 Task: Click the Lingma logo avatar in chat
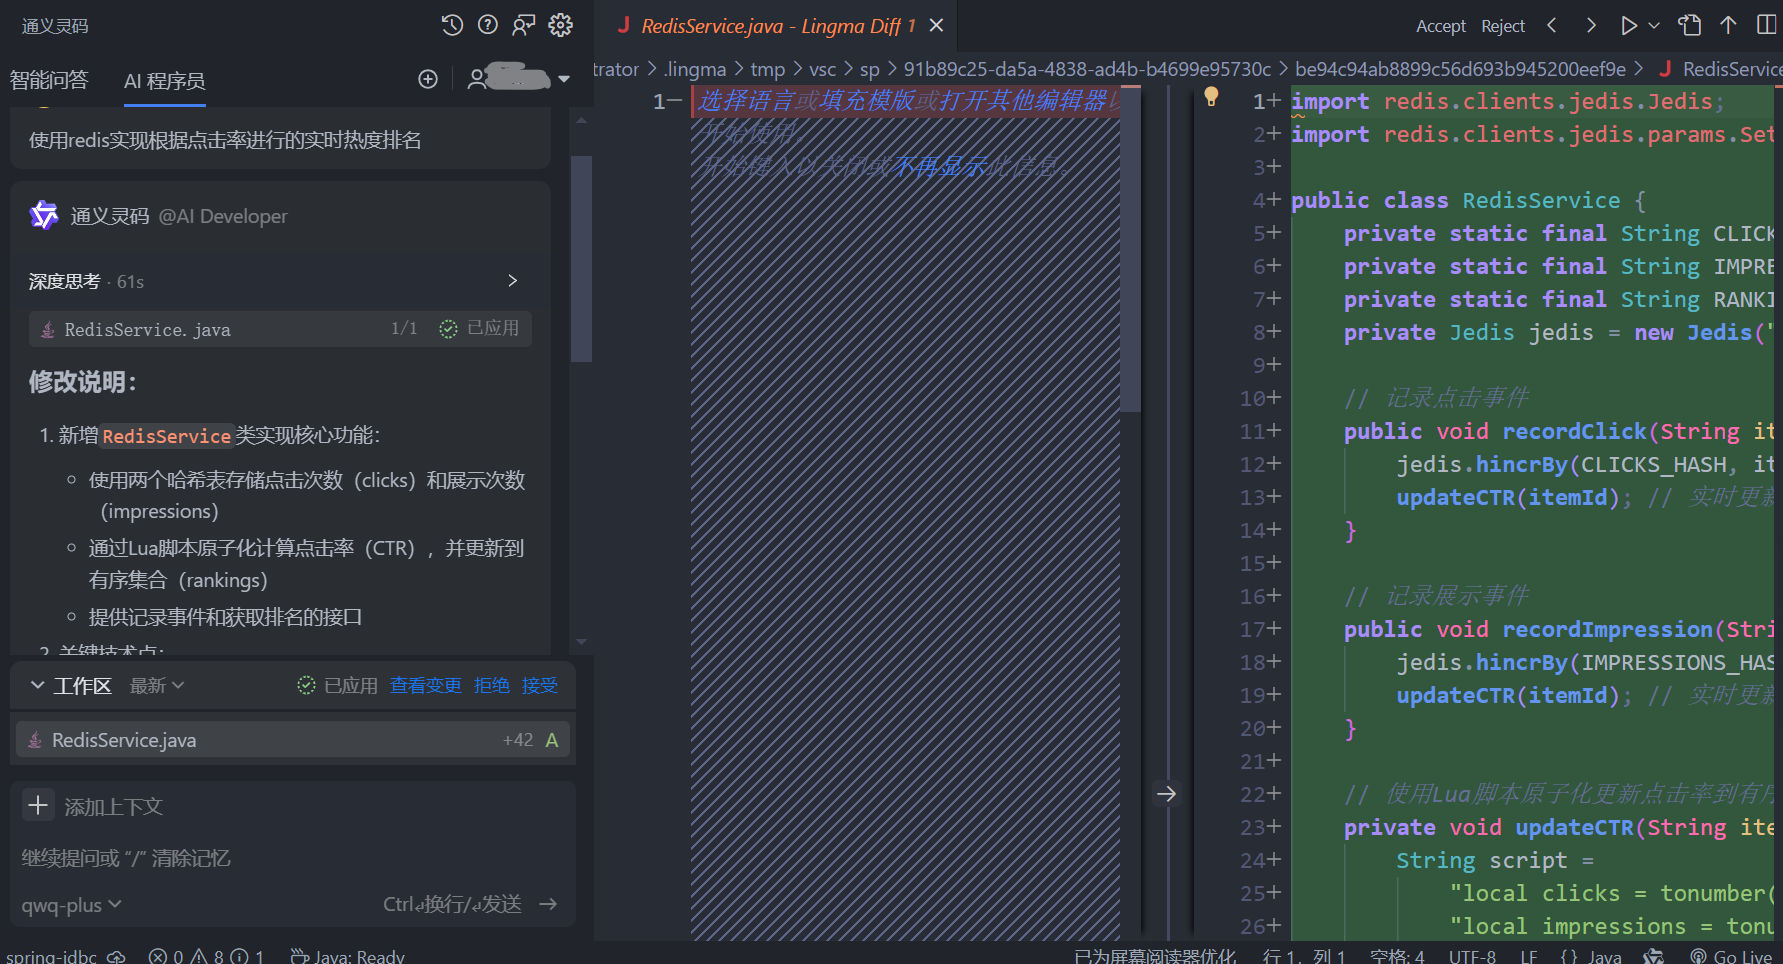[x=44, y=215]
